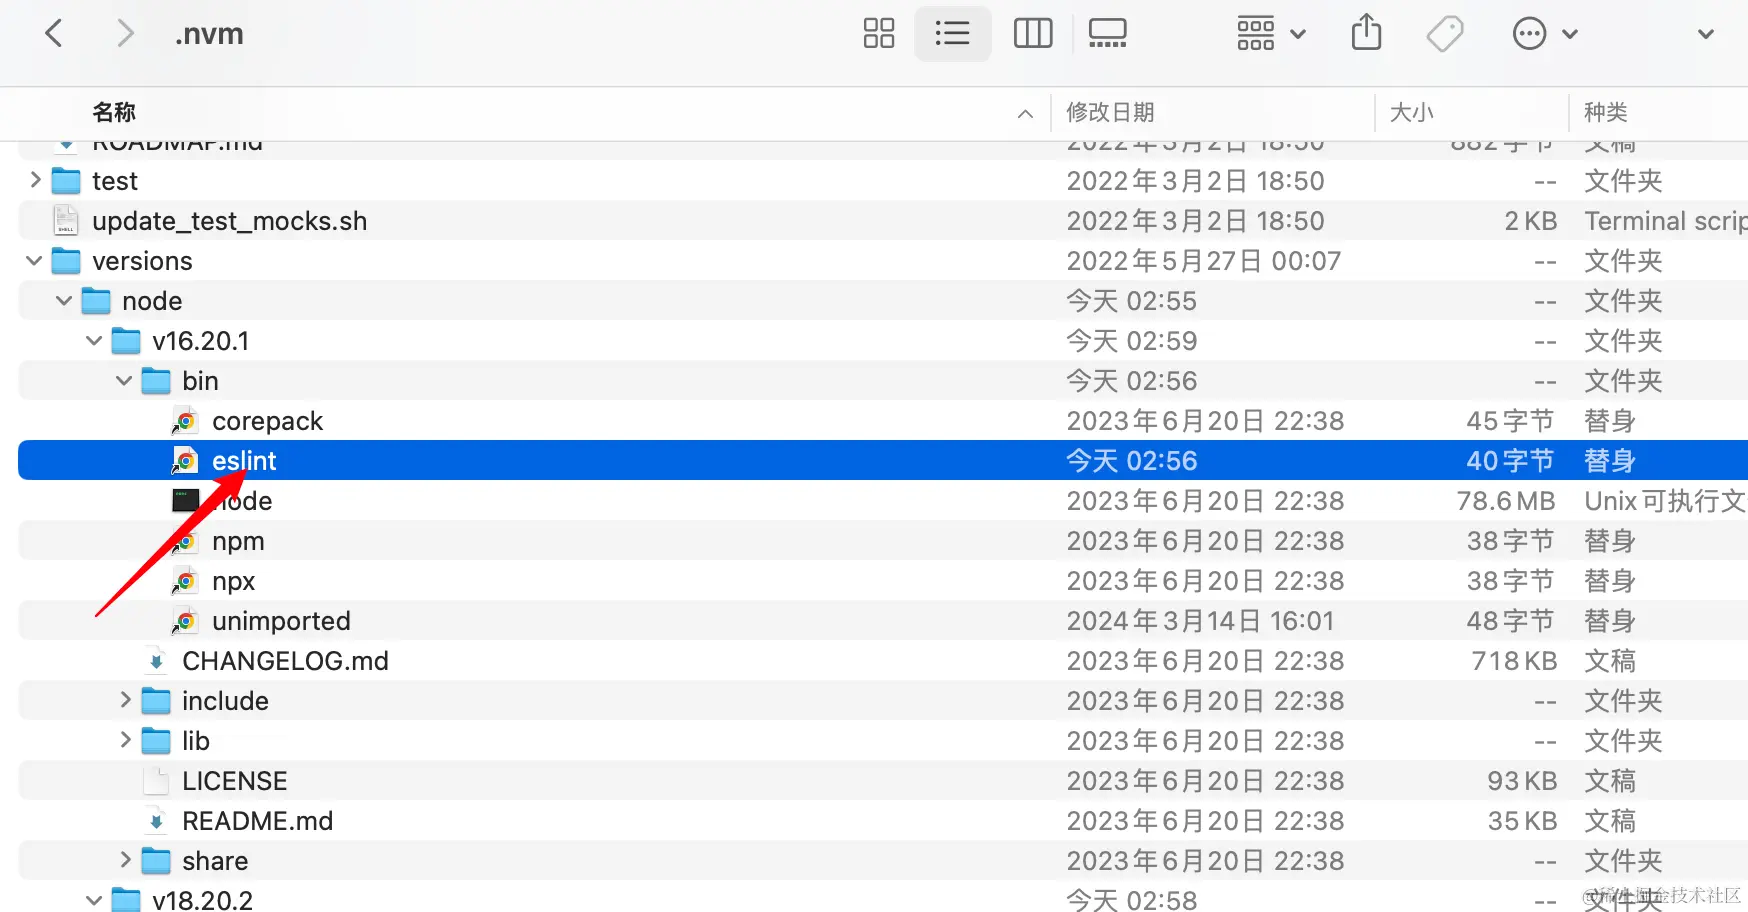Go forward with the right chevron button
The image size is (1748, 912).
[125, 33]
